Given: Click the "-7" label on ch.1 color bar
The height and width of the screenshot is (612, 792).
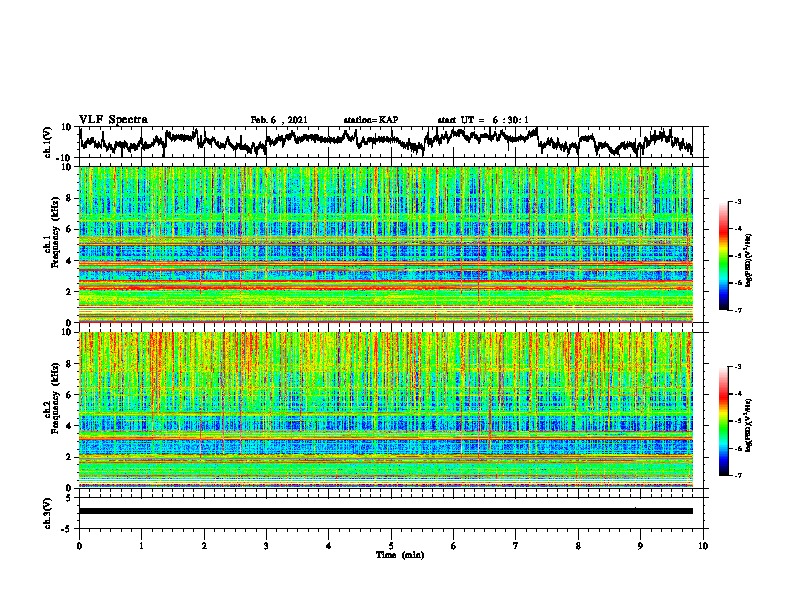Looking at the screenshot, I should click(x=737, y=310).
